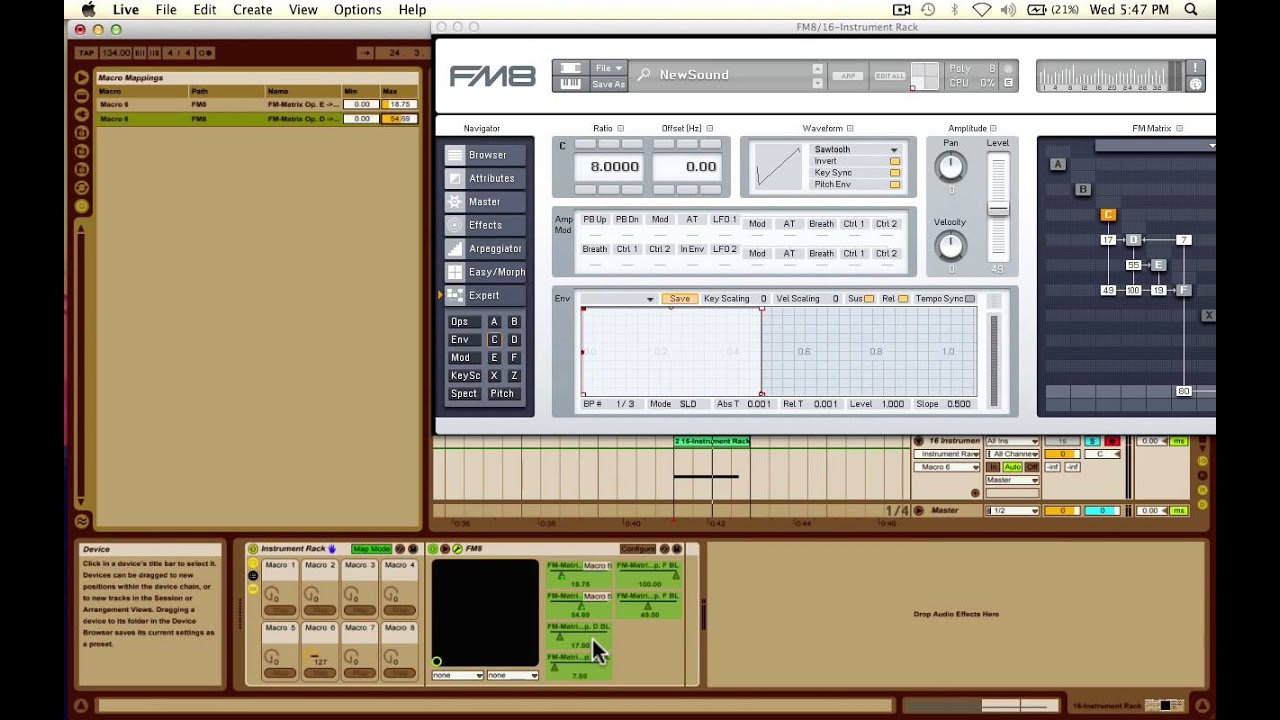The width and height of the screenshot is (1280, 720).
Task: Click the Configure button on the FM8 device
Action: 637,549
